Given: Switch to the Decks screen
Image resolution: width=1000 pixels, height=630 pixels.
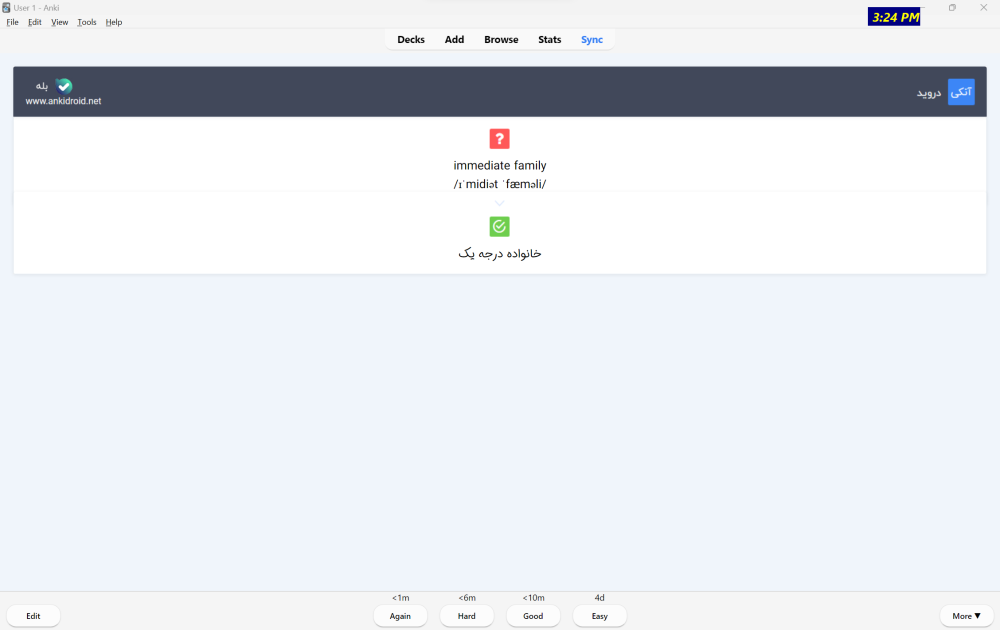Looking at the screenshot, I should pos(411,40).
